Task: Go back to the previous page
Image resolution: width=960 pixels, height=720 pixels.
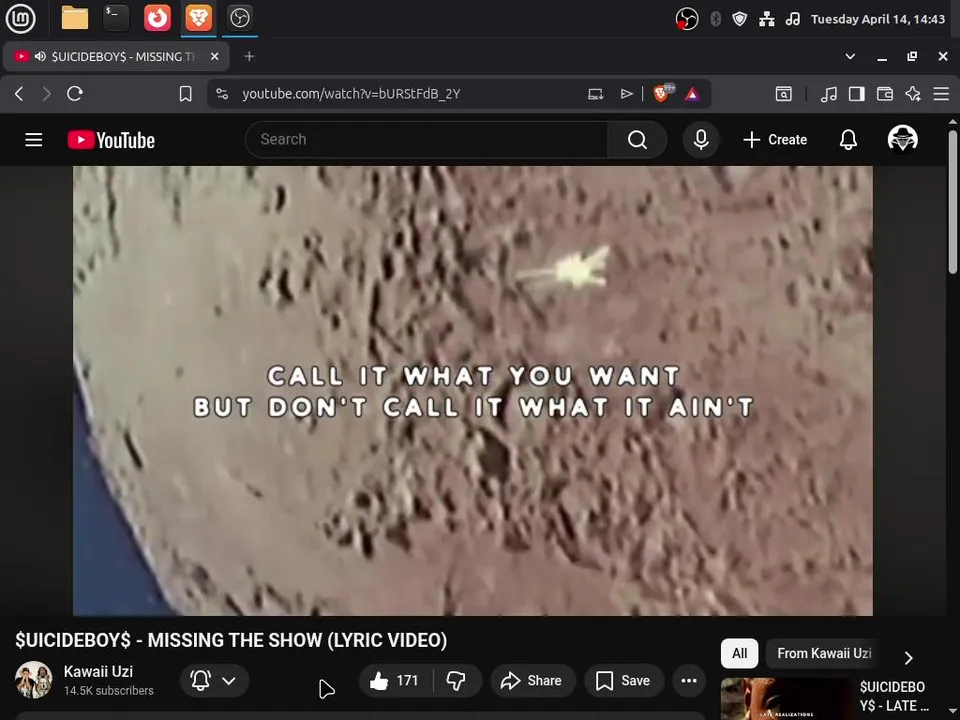Action: 19,94
